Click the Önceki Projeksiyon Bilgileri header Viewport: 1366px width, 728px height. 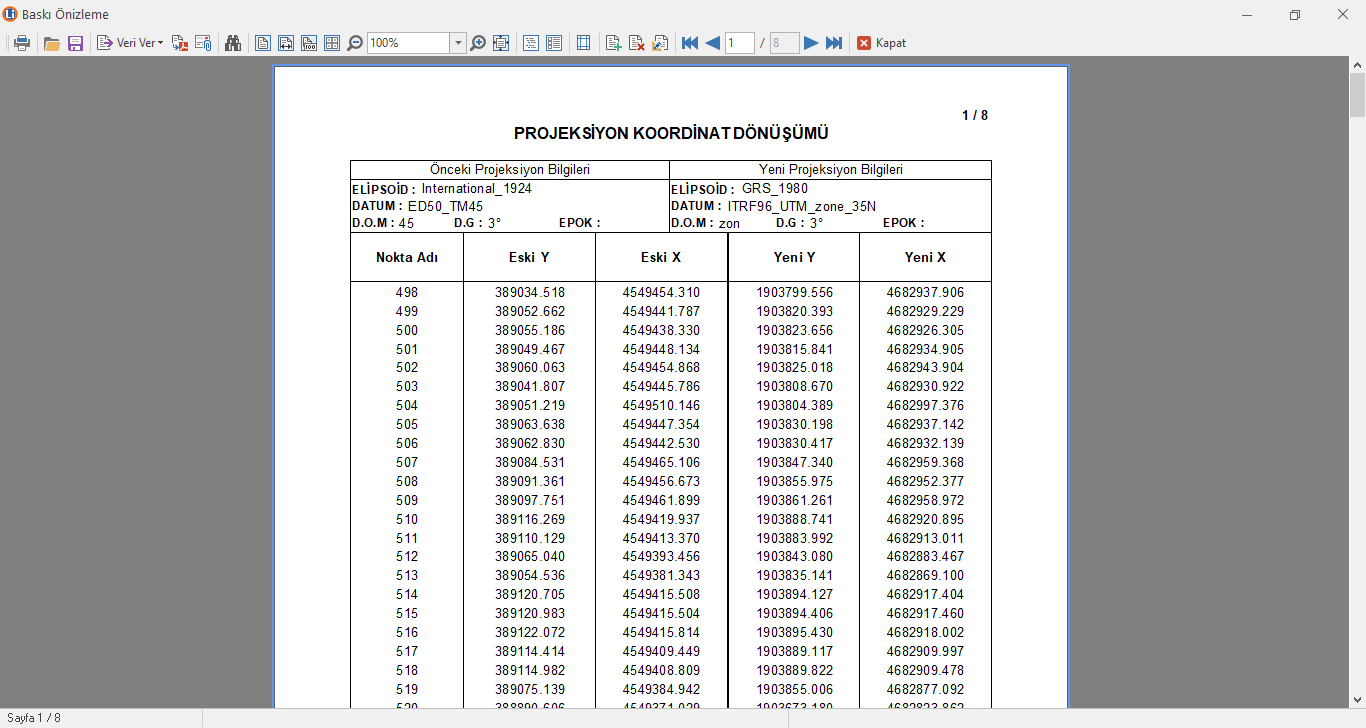[x=510, y=170]
